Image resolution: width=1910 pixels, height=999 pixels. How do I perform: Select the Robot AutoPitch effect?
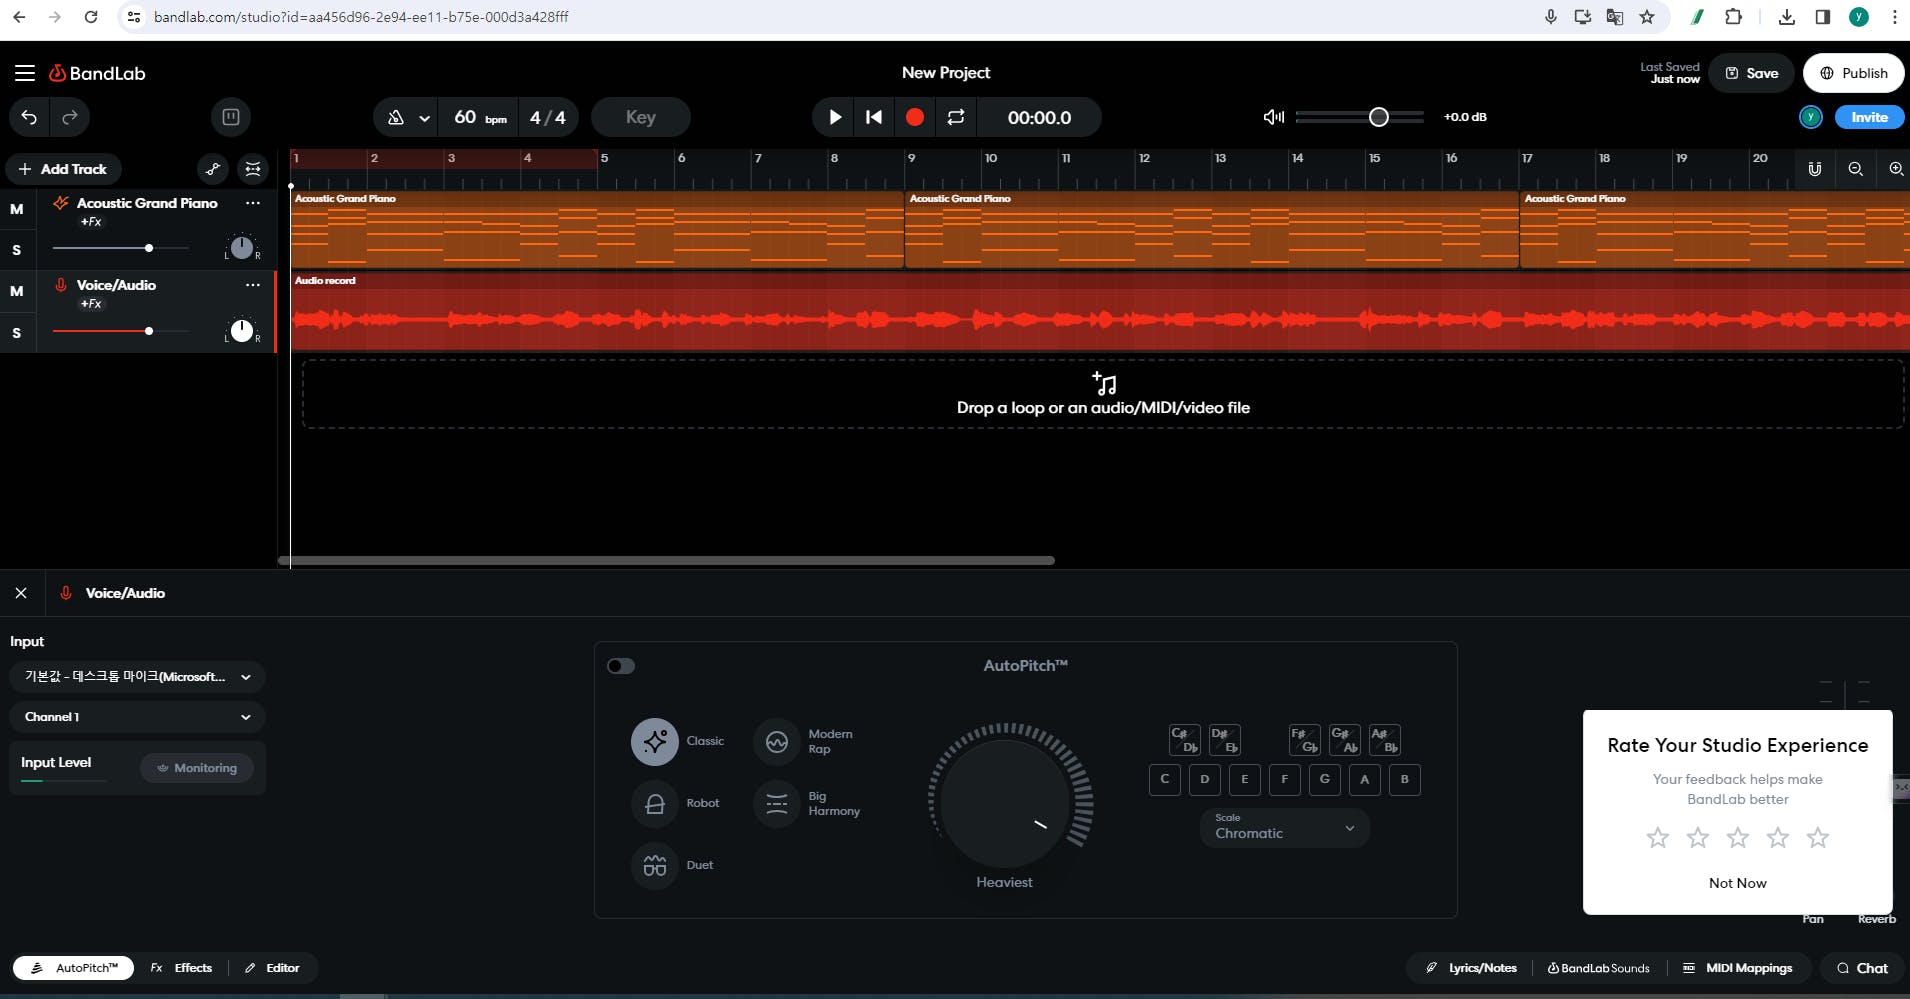coord(655,803)
